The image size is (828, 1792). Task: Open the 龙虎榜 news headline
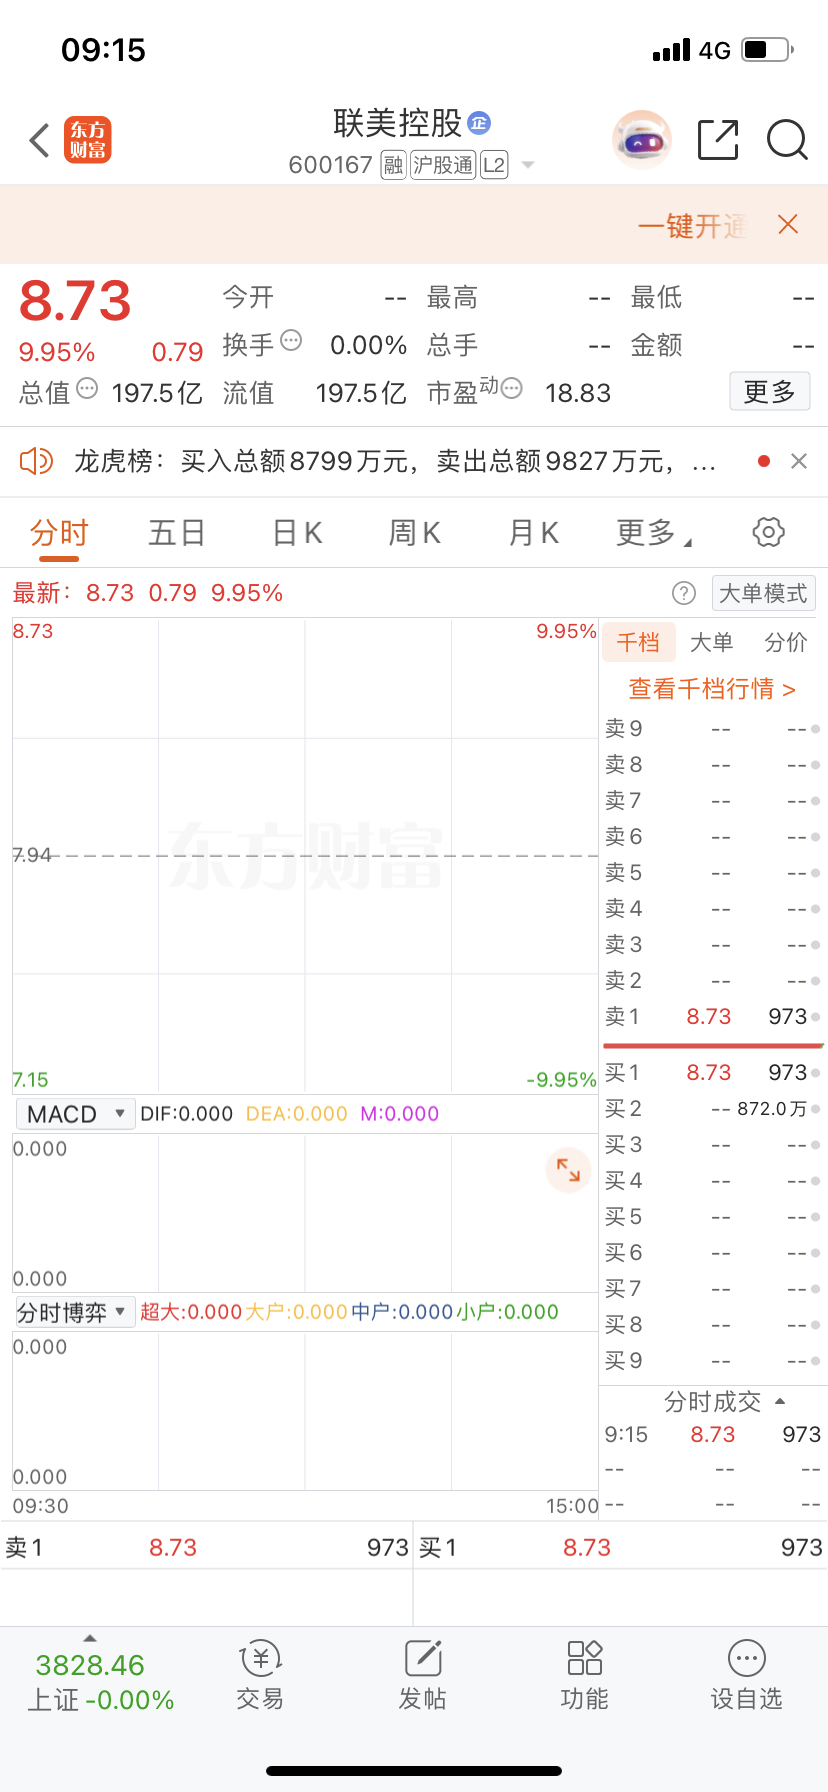(395, 461)
